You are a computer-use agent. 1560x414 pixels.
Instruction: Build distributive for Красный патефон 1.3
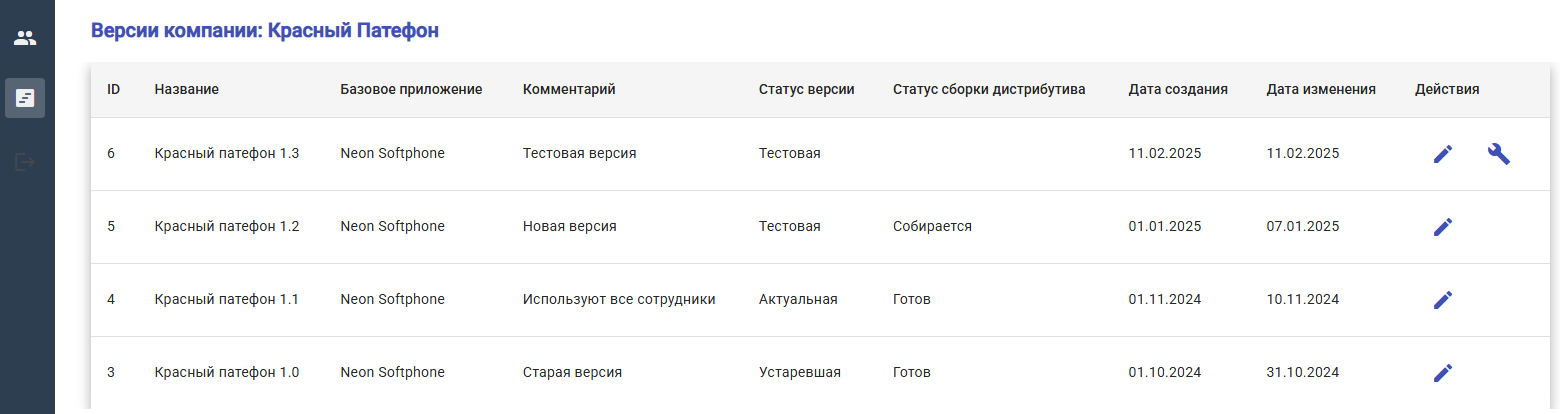1498,154
